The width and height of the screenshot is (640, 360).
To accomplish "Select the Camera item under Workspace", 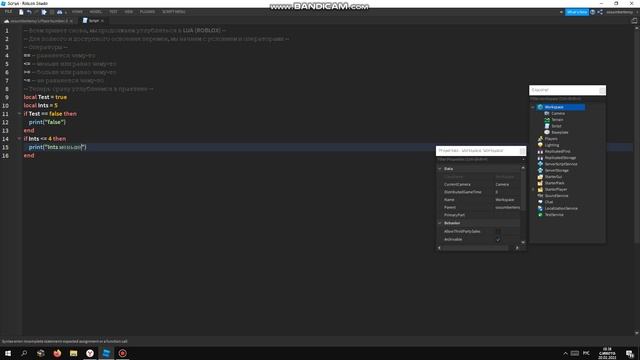I will [x=558, y=113].
